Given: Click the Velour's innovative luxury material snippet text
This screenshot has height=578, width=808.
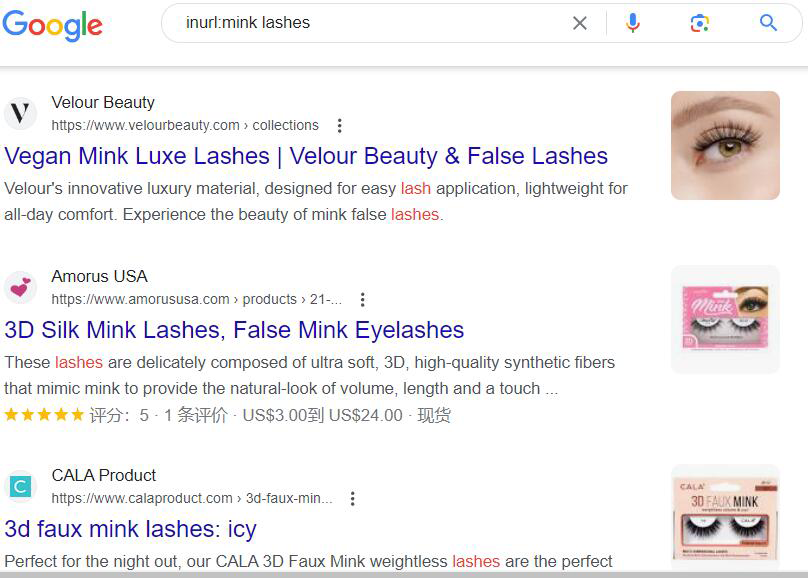Looking at the screenshot, I should [x=316, y=201].
